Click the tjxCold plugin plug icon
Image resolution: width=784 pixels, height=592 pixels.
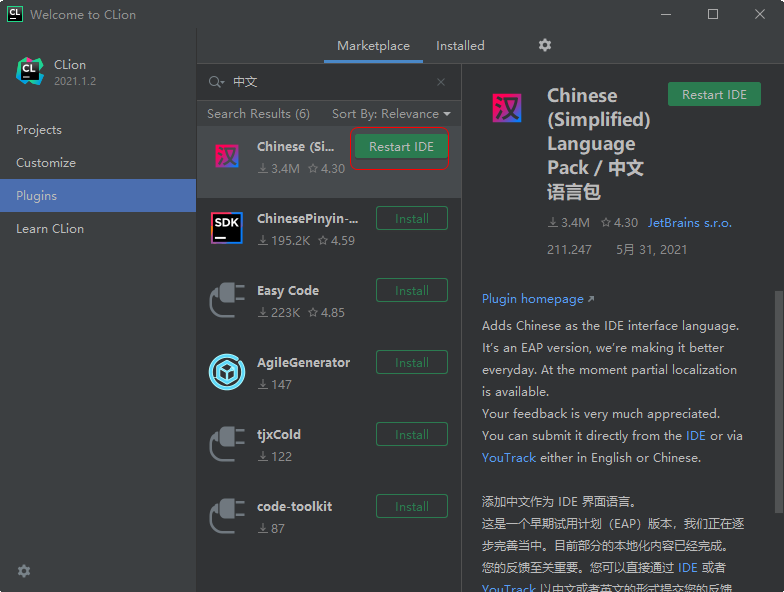tap(227, 444)
